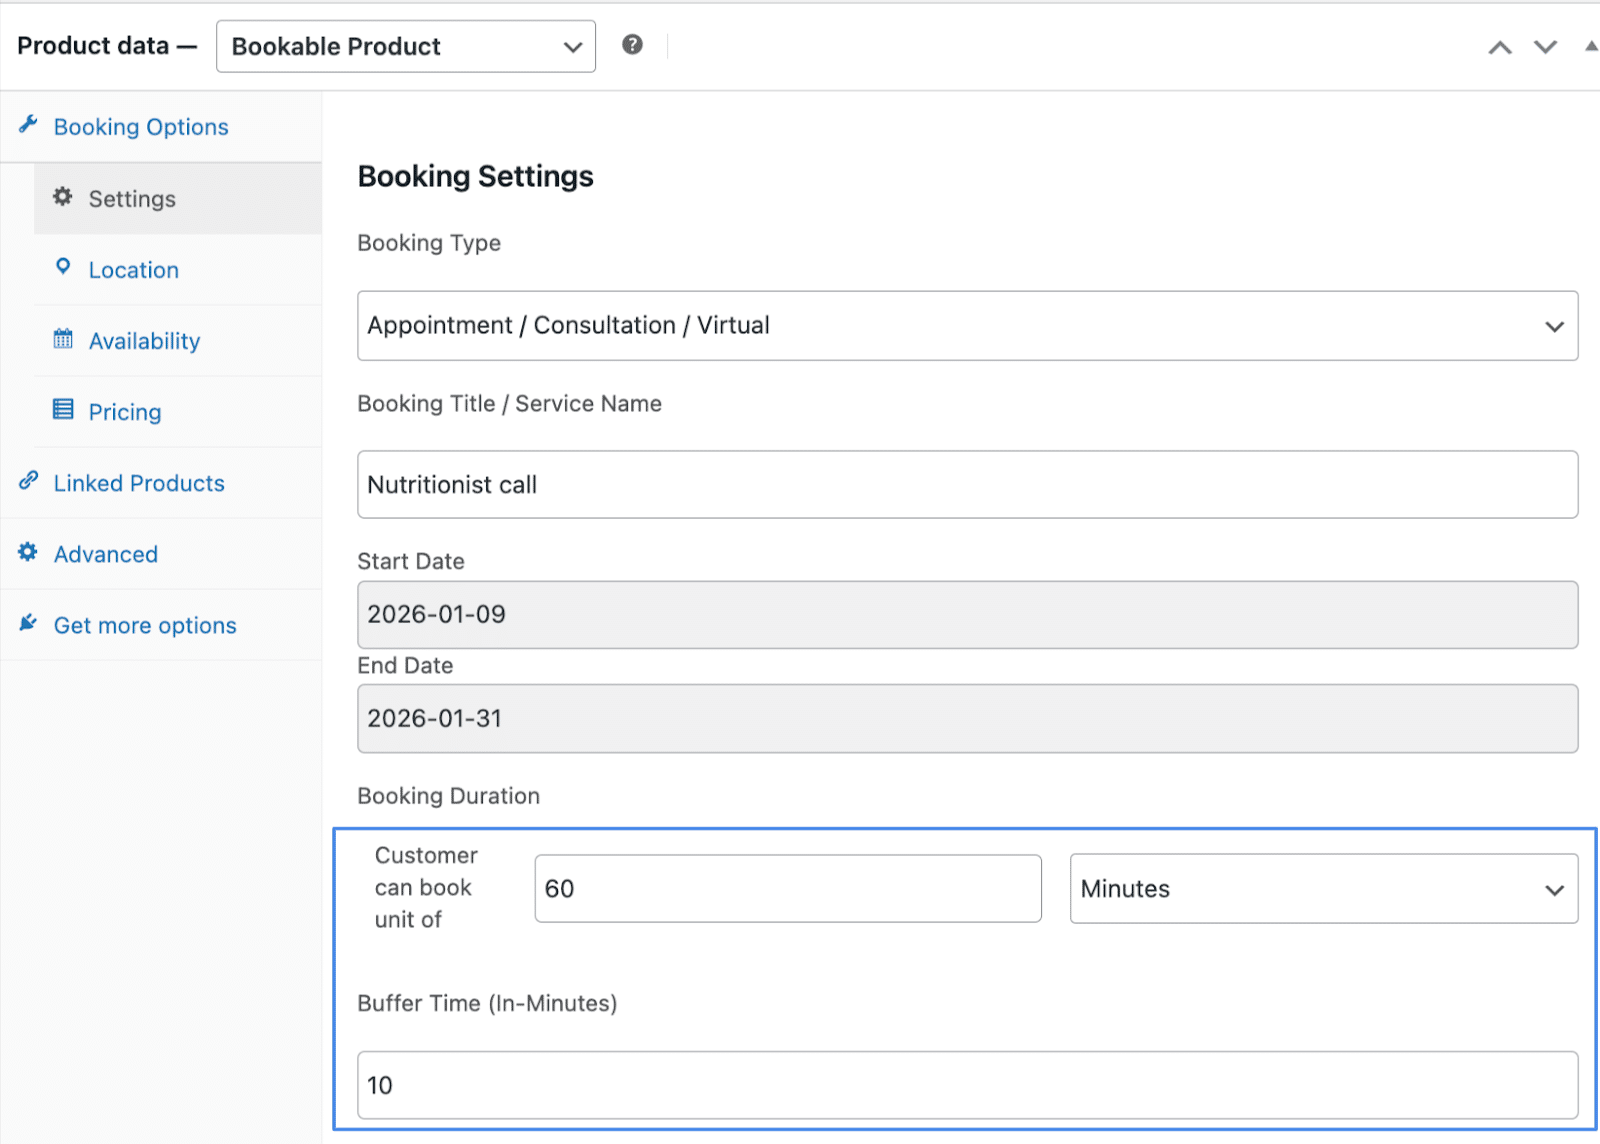1600x1144 pixels.
Task: Click the Start Date label
Action: coord(411,562)
